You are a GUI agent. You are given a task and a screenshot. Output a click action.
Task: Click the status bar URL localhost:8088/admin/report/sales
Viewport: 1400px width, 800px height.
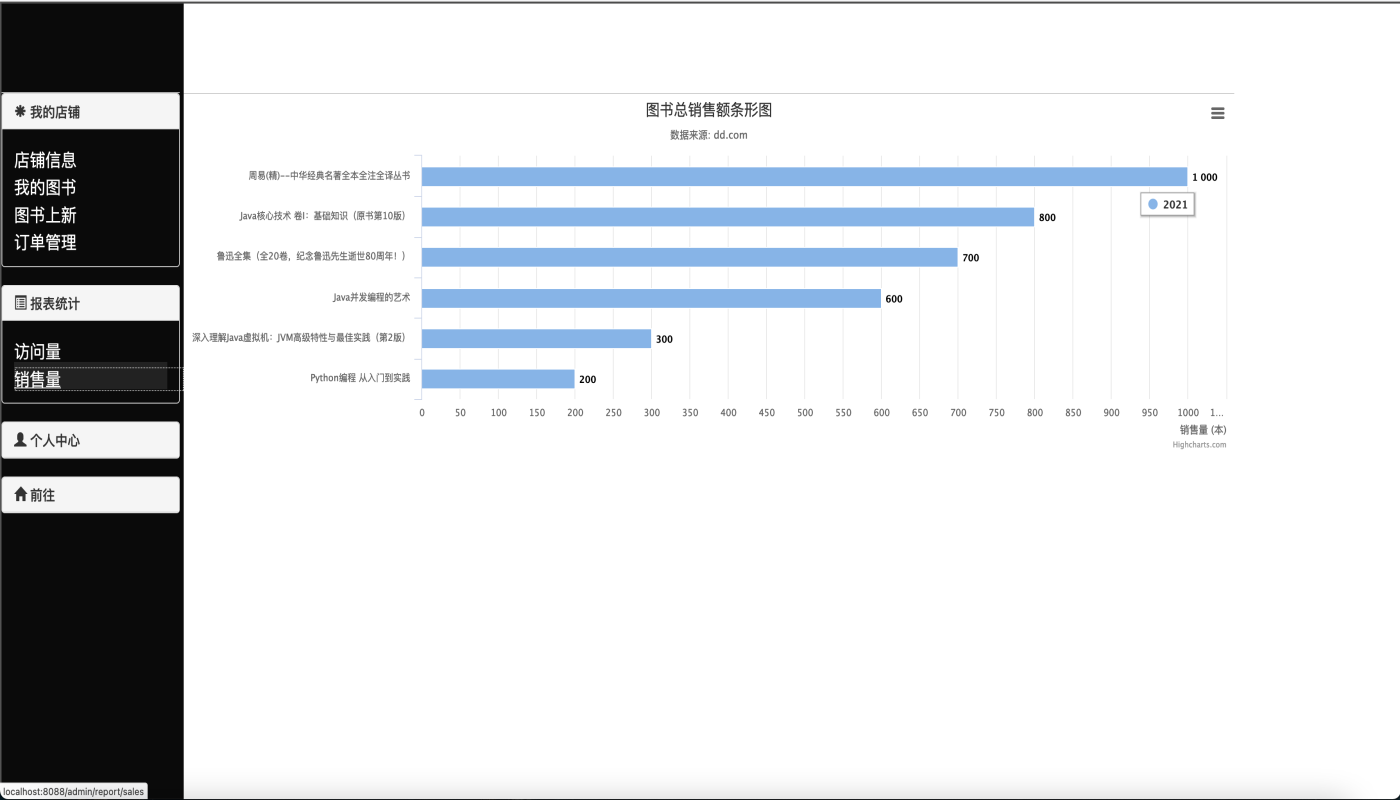(74, 791)
